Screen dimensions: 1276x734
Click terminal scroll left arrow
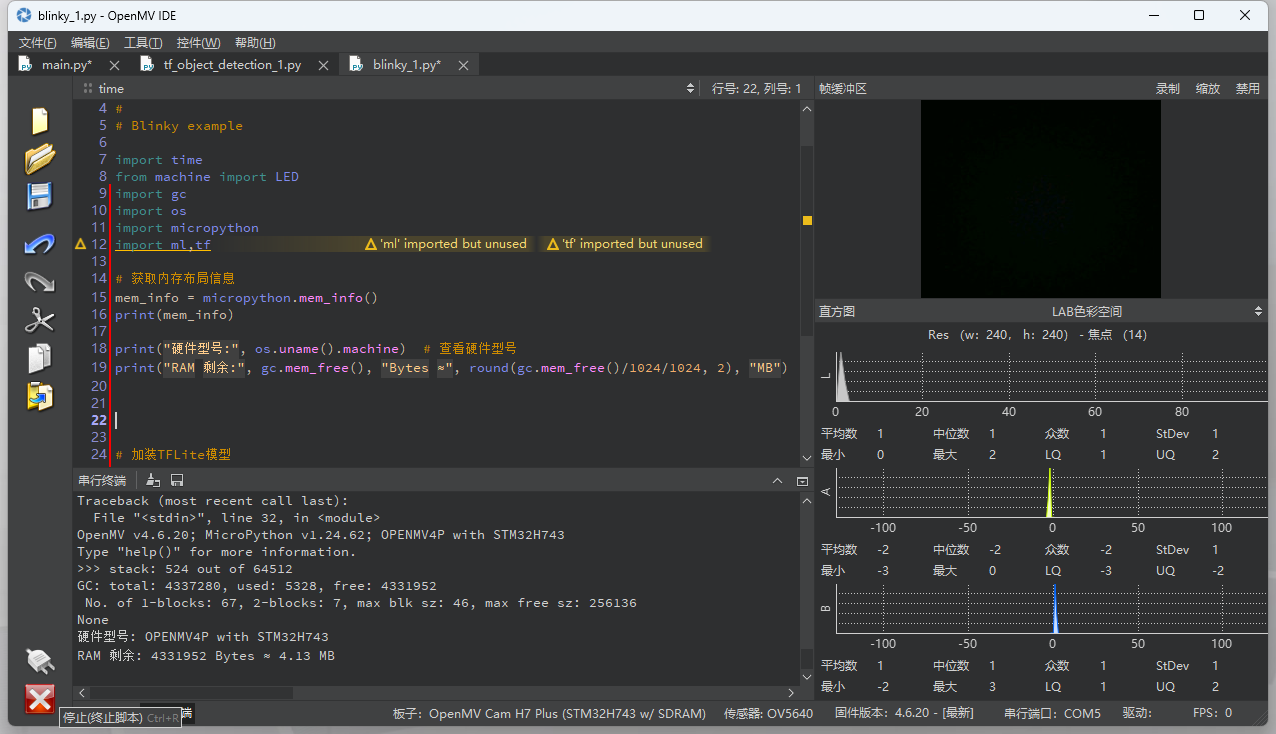coord(83,692)
